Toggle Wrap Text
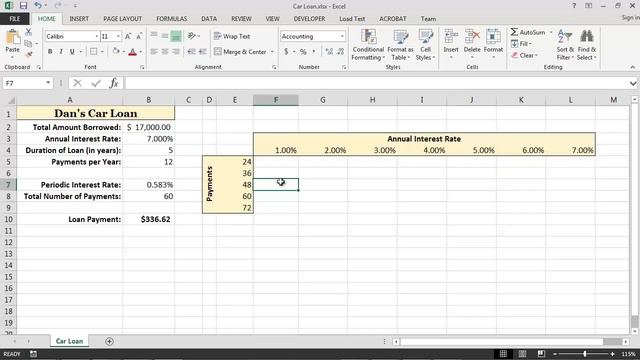640x360 pixels. coord(232,36)
